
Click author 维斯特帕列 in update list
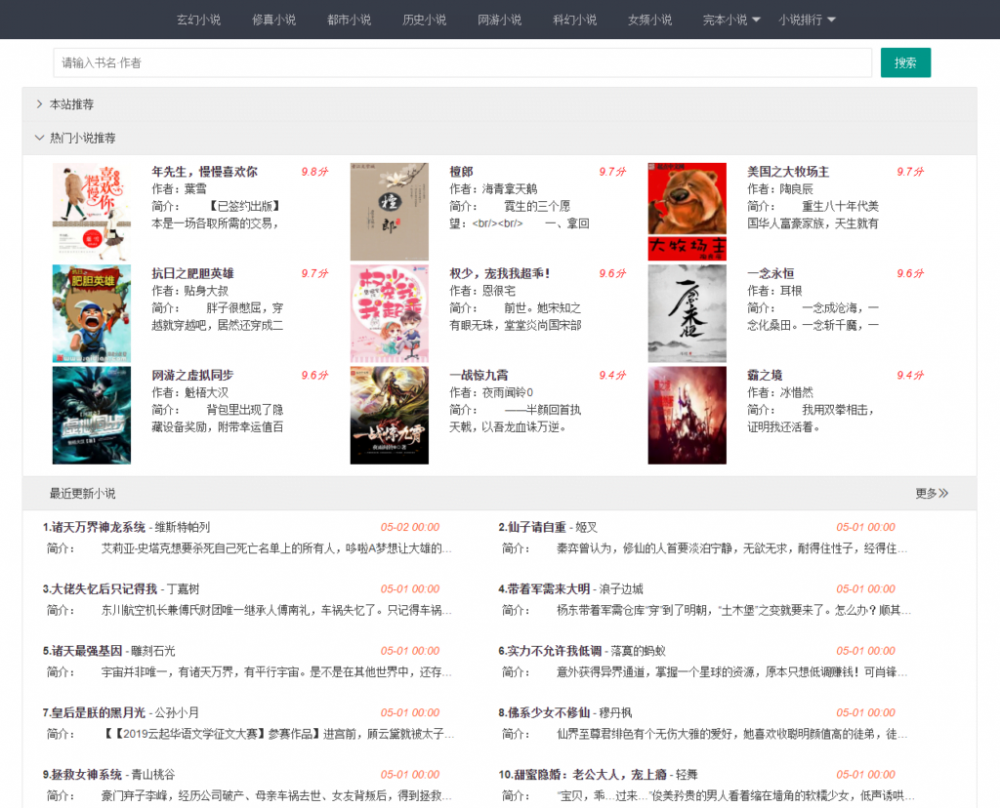pos(182,527)
